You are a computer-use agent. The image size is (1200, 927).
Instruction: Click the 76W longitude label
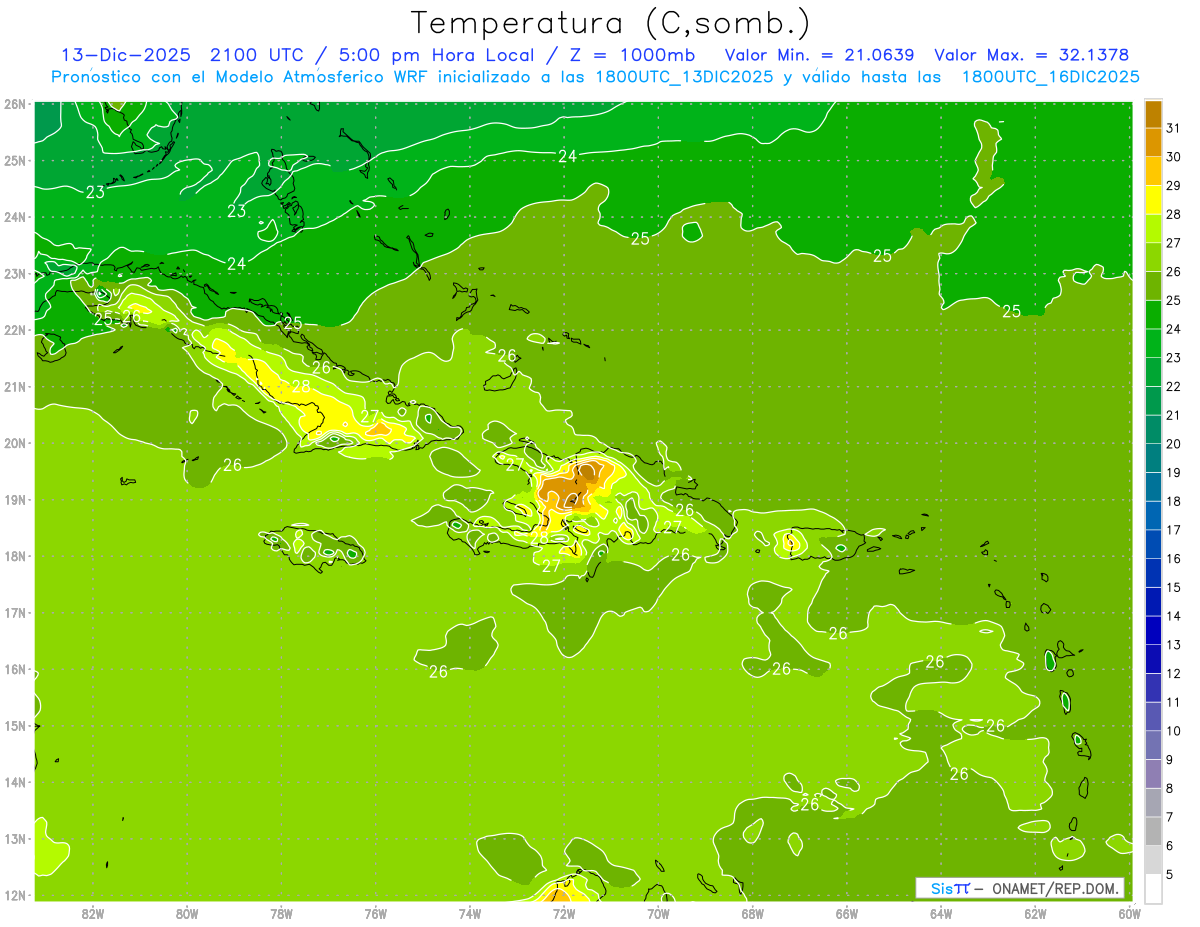pyautogui.click(x=375, y=912)
